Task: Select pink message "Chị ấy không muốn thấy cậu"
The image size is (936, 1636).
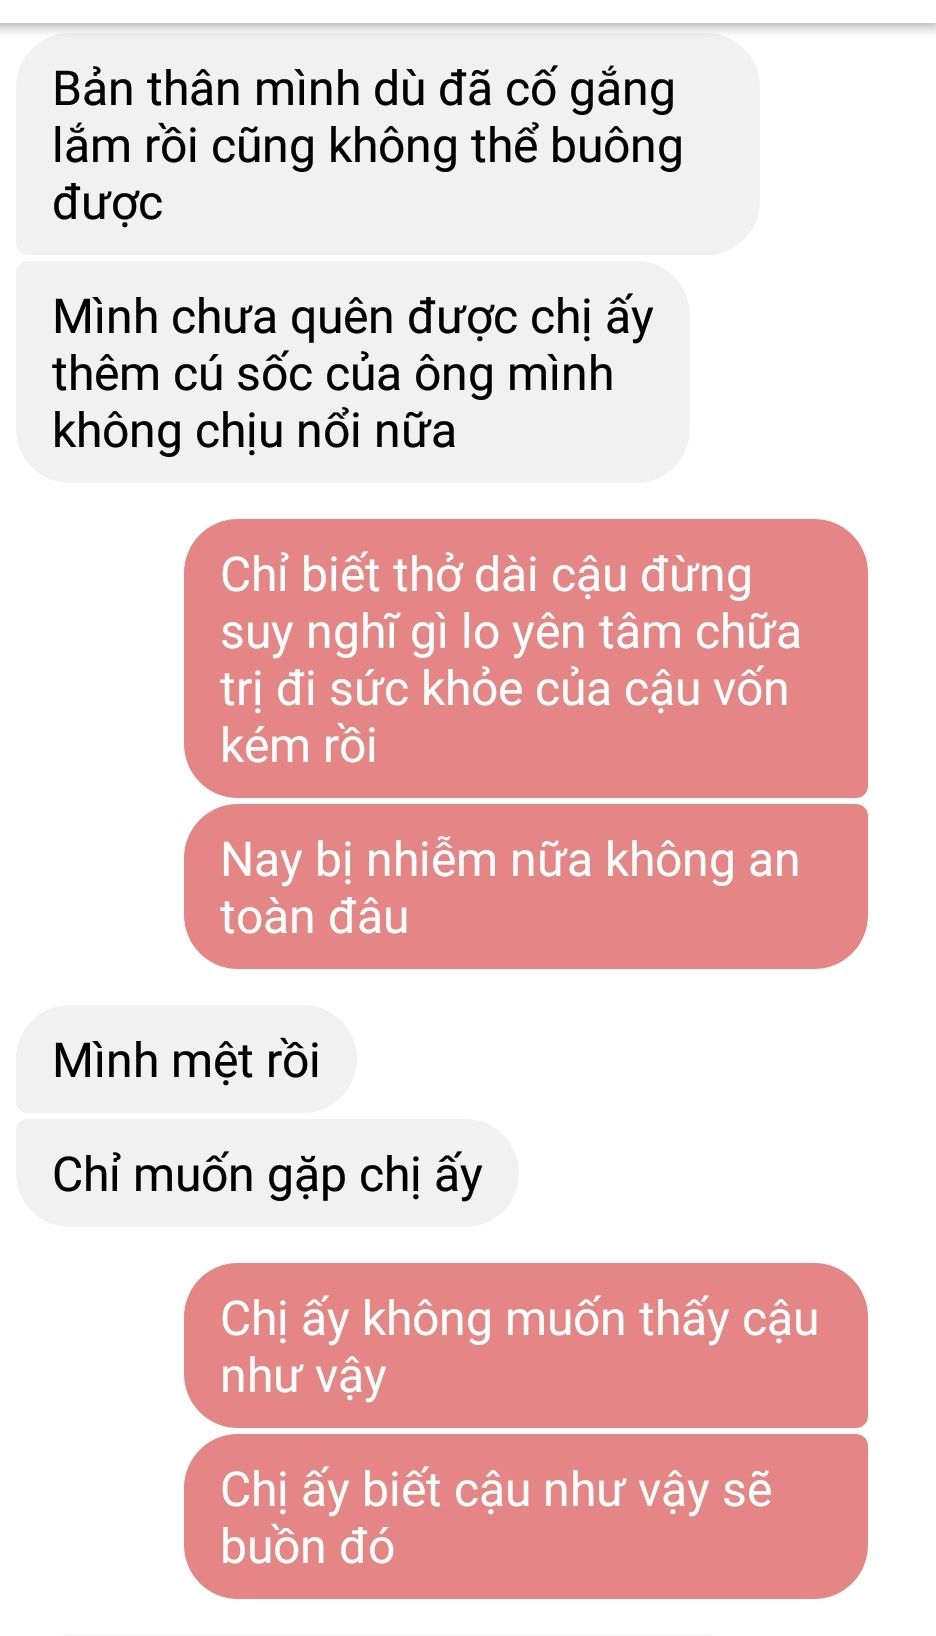Action: point(526,1345)
